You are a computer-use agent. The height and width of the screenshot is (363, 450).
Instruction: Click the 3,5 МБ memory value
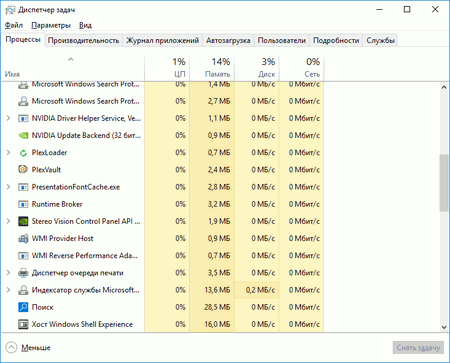(219, 273)
